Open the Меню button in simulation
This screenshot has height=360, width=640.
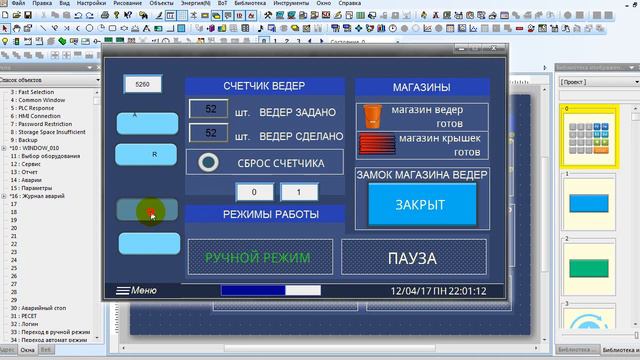point(136,291)
